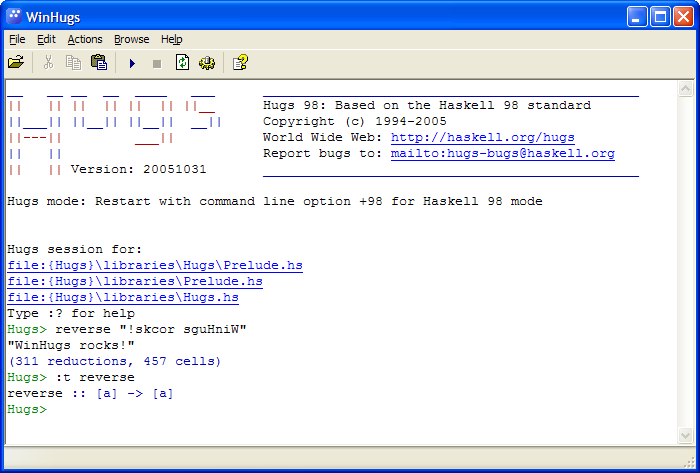This screenshot has width=700, height=473.
Task: Open the Actions menu
Action: pos(85,39)
